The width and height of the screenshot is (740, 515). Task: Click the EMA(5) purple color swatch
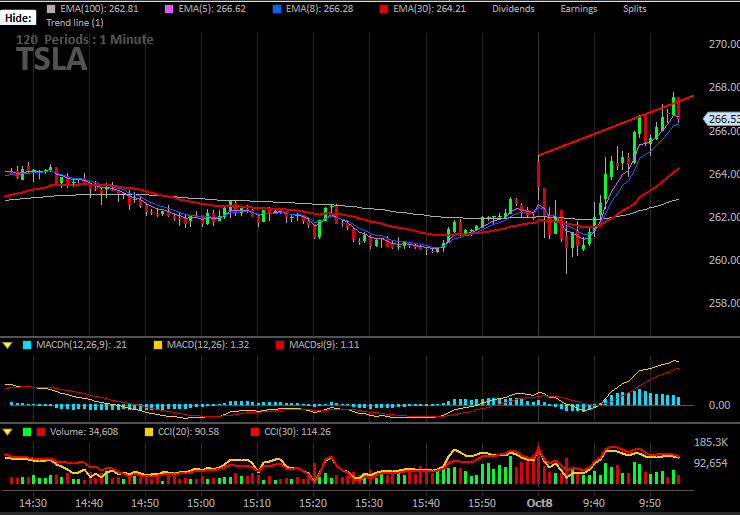[x=169, y=9]
